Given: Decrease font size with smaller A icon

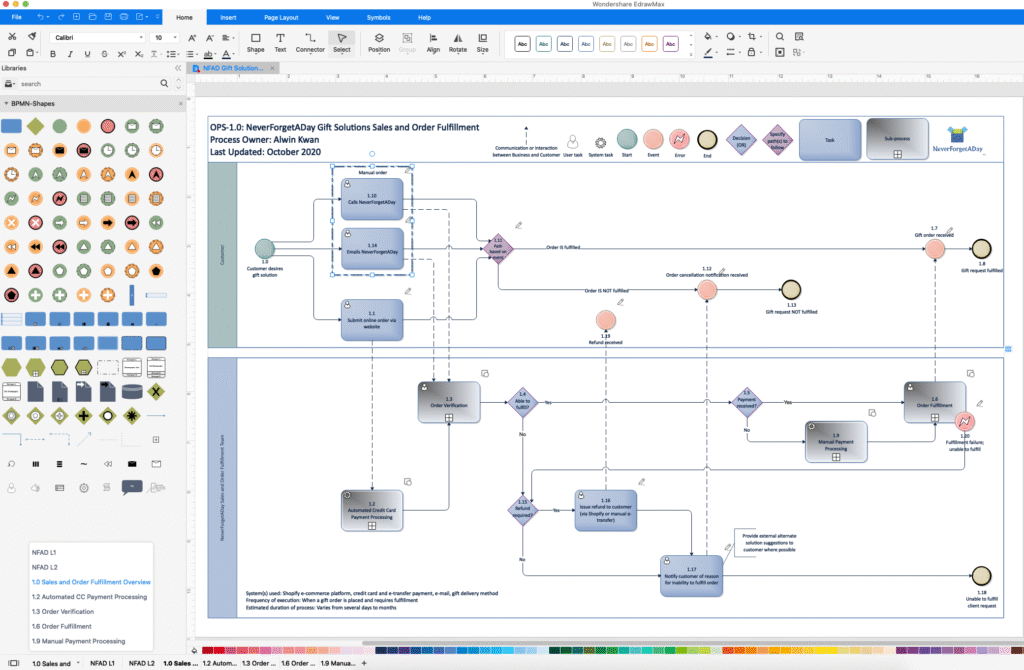Looking at the screenshot, I should [210, 38].
